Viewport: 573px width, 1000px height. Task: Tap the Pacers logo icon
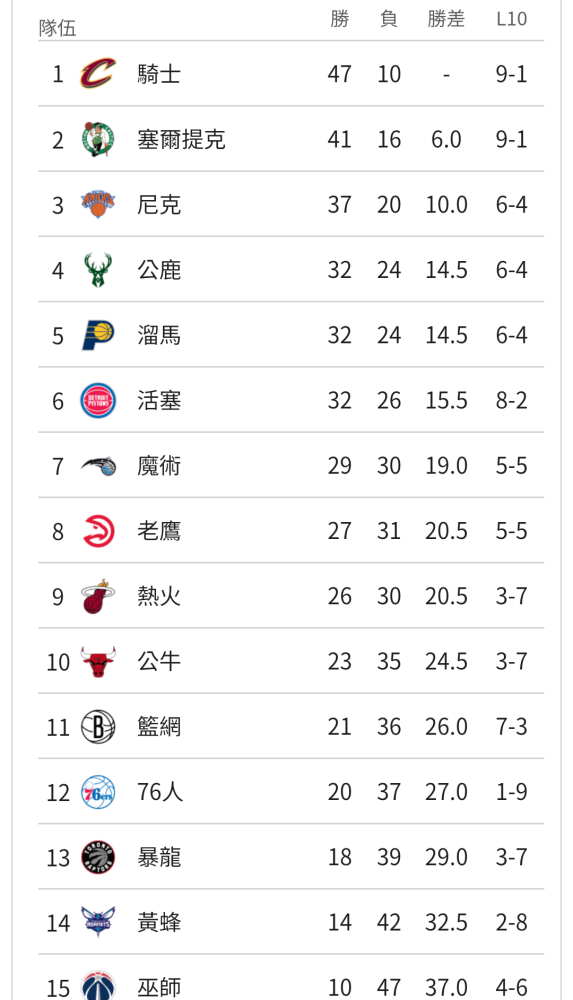pos(98,335)
